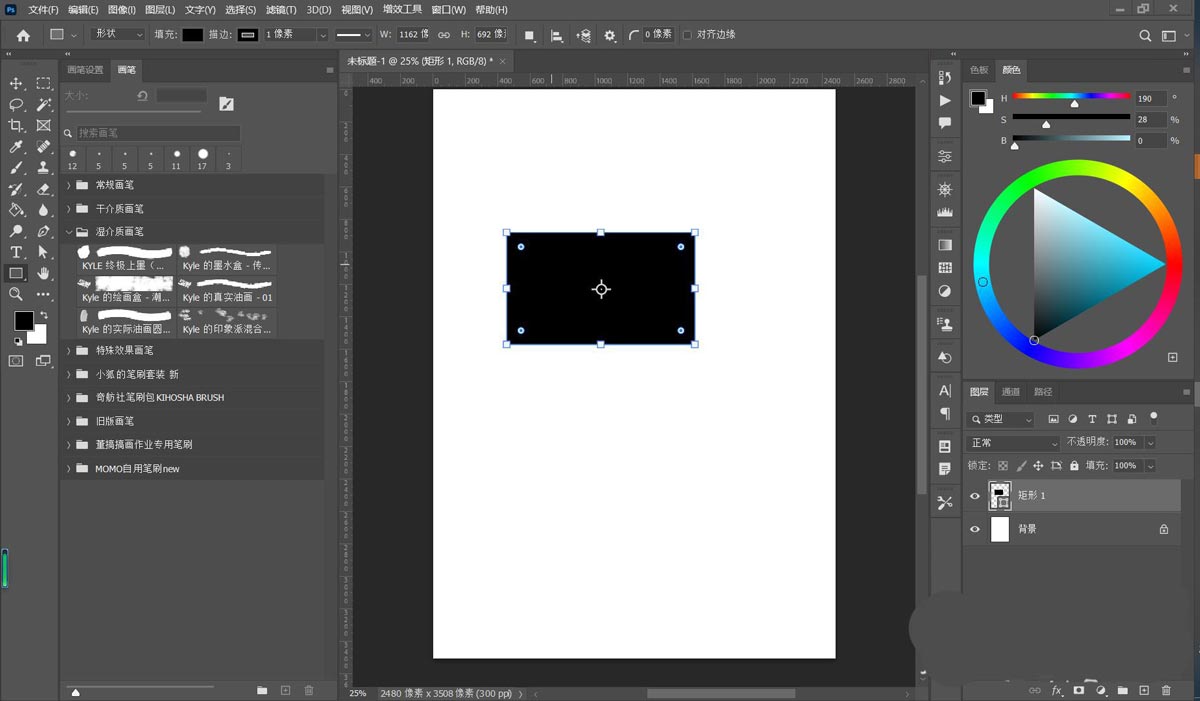Toggle lock all padlock icon

pos(1074,466)
